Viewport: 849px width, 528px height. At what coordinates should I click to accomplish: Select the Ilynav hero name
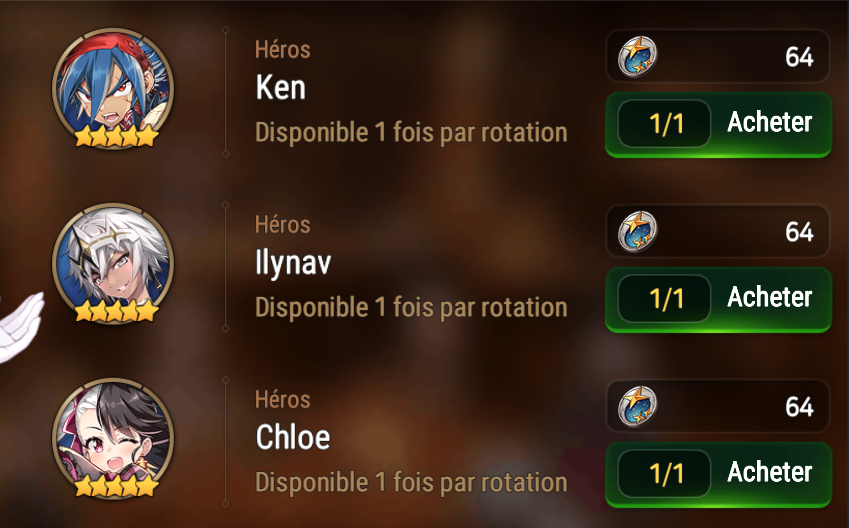(293, 264)
